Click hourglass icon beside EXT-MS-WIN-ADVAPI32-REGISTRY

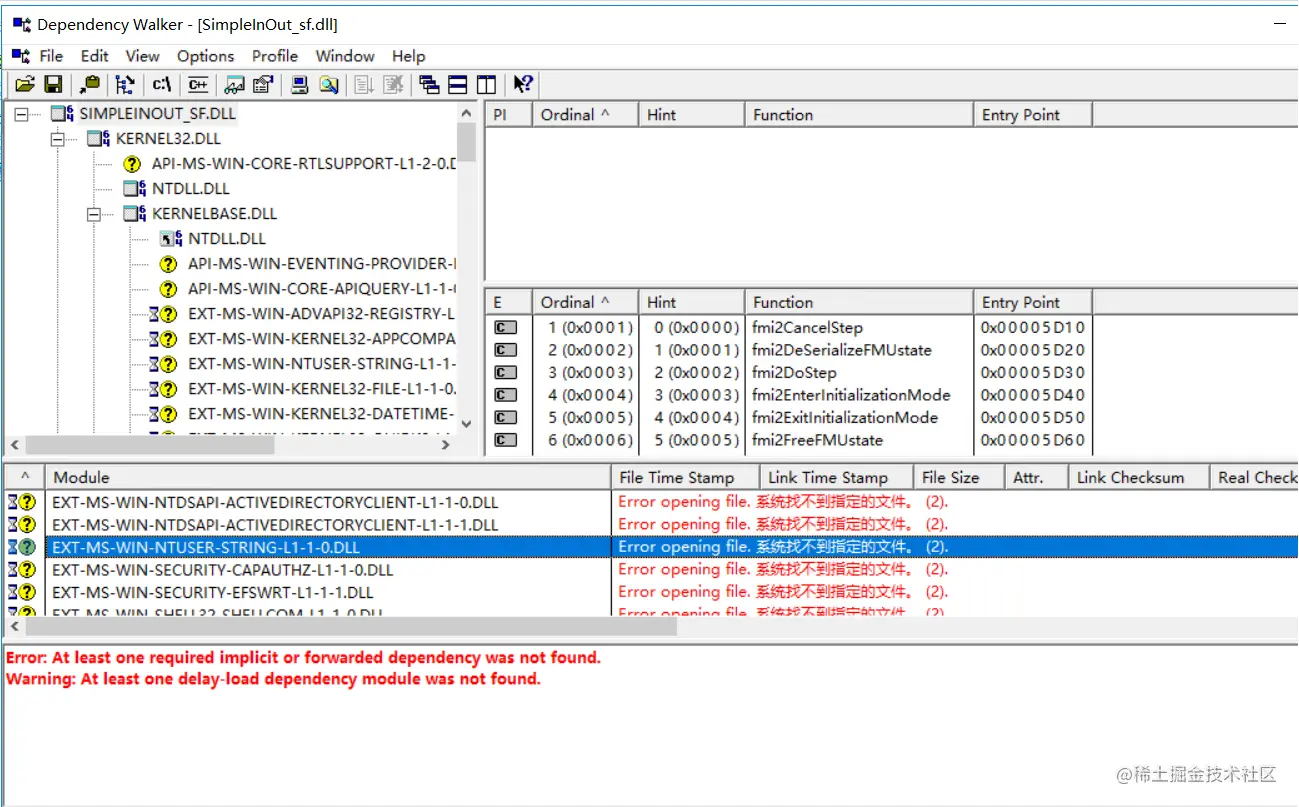(155, 314)
